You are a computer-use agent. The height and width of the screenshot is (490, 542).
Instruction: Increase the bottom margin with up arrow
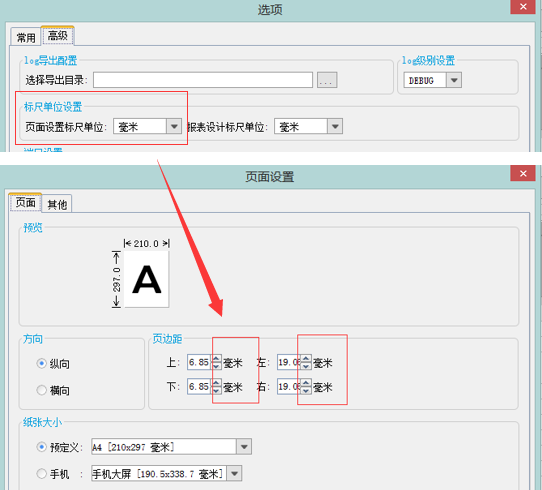(216, 383)
